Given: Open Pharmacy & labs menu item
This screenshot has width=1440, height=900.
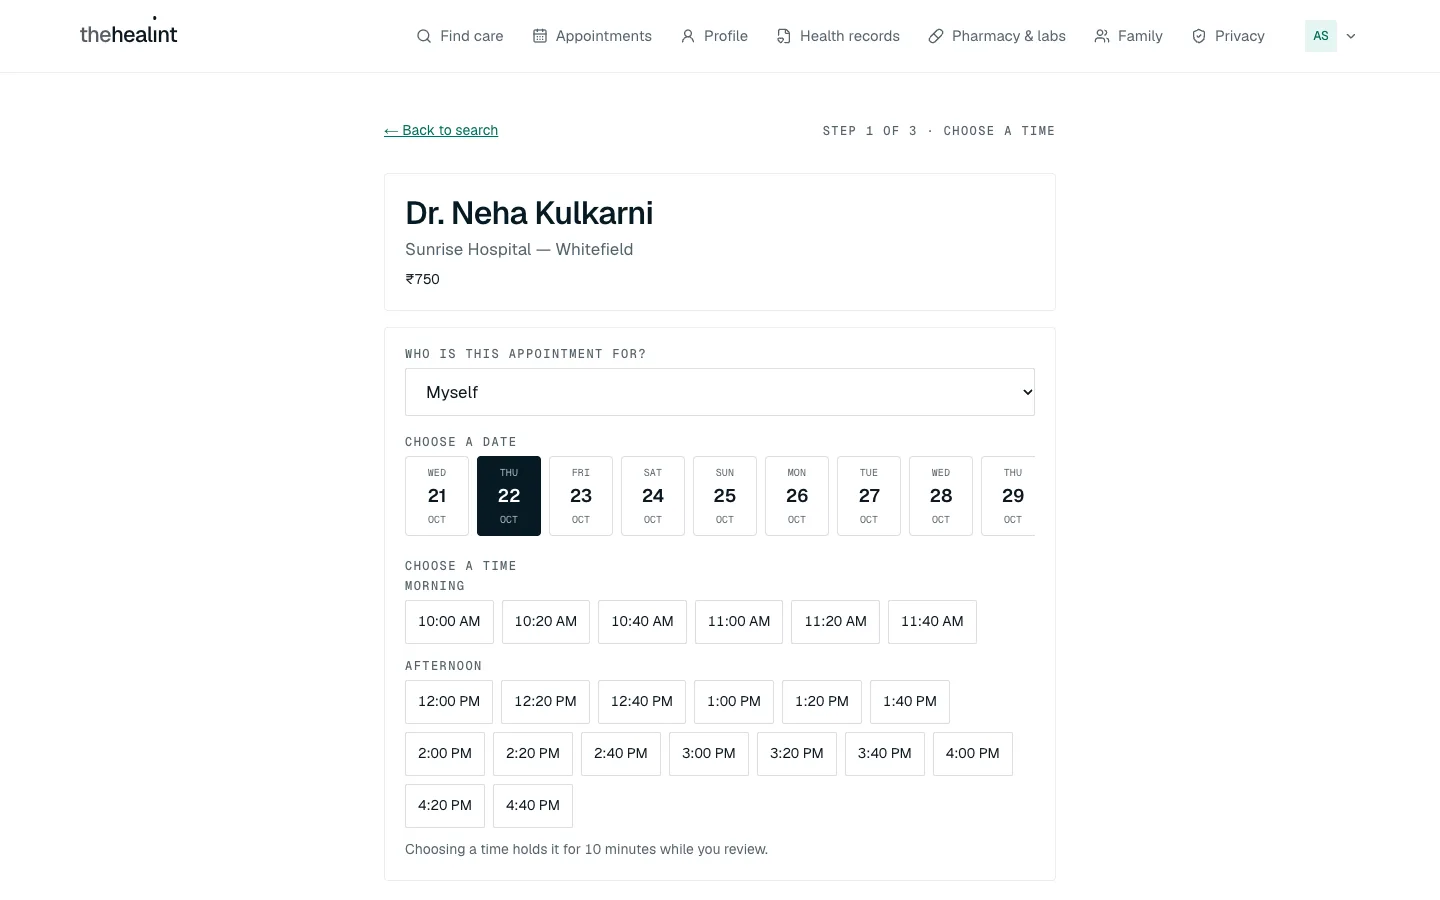Looking at the screenshot, I should tap(997, 36).
